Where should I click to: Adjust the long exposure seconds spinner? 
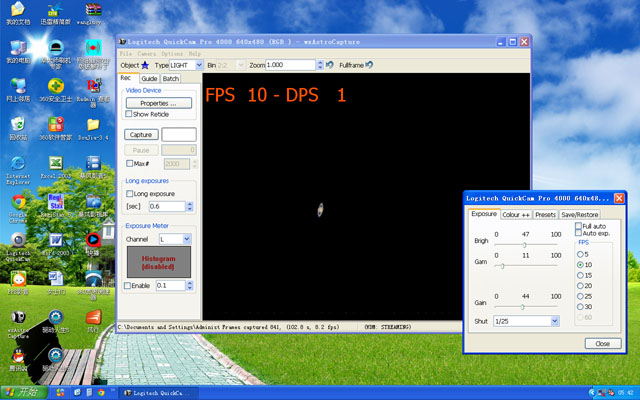pos(190,207)
